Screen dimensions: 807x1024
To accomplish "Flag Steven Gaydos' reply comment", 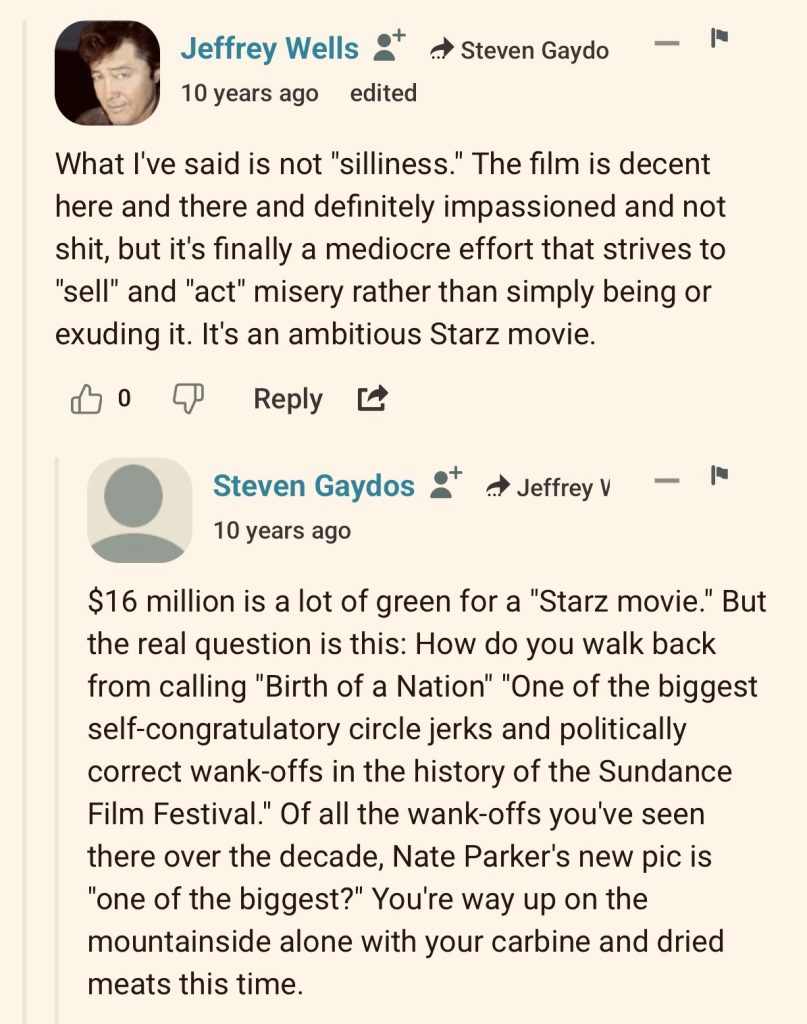I will tap(718, 477).
